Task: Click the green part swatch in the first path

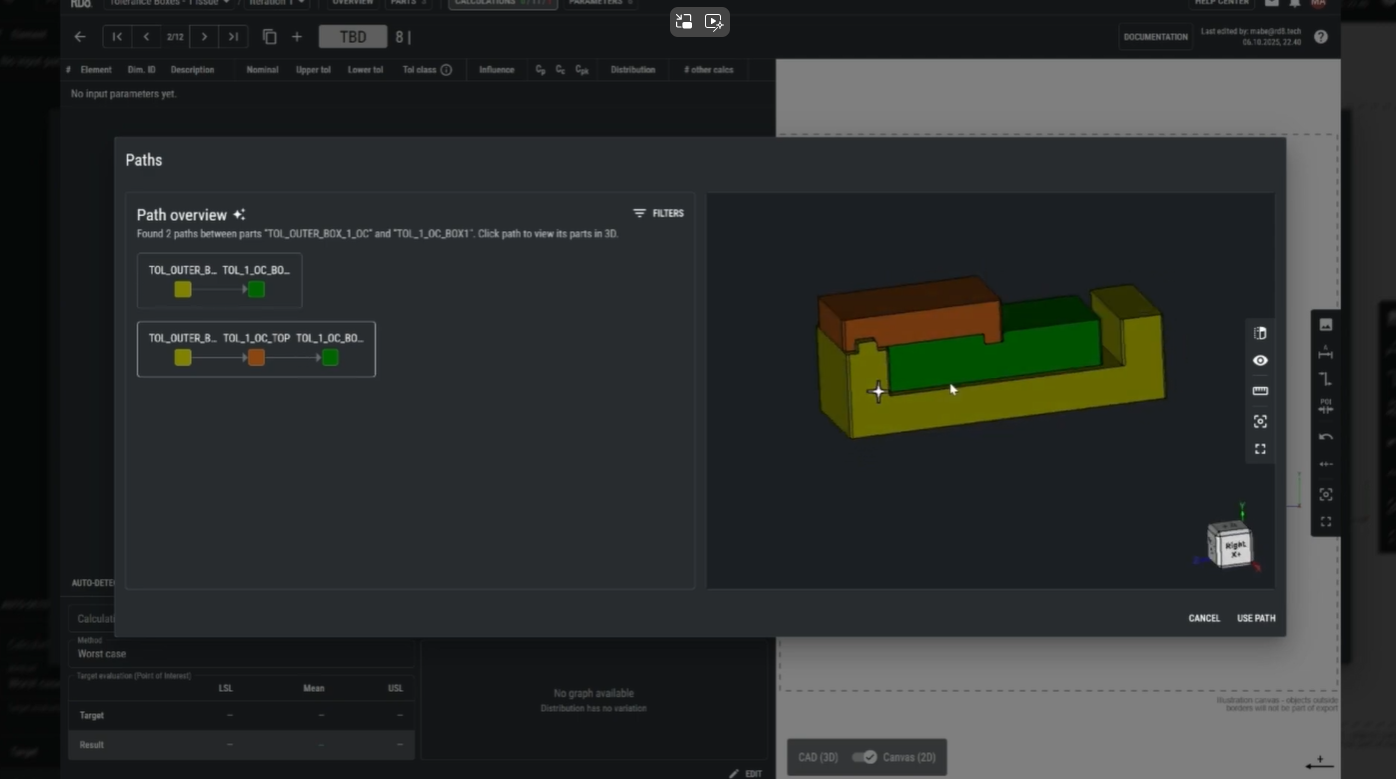Action: tap(256, 289)
